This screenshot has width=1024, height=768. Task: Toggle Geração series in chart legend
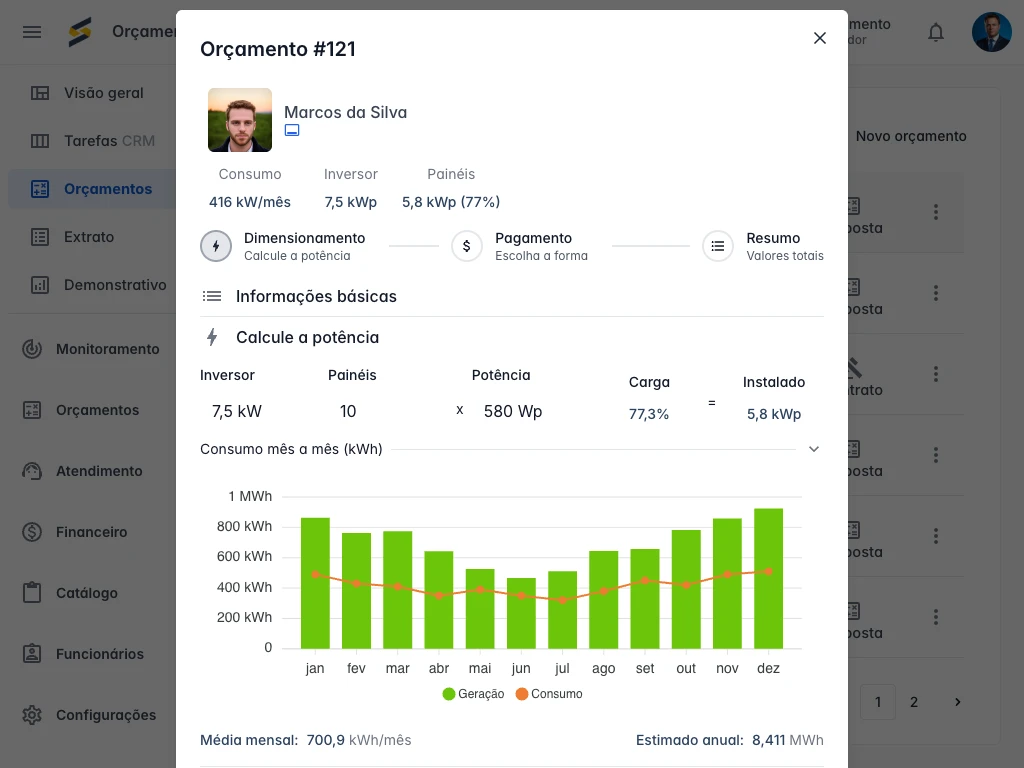click(474, 694)
